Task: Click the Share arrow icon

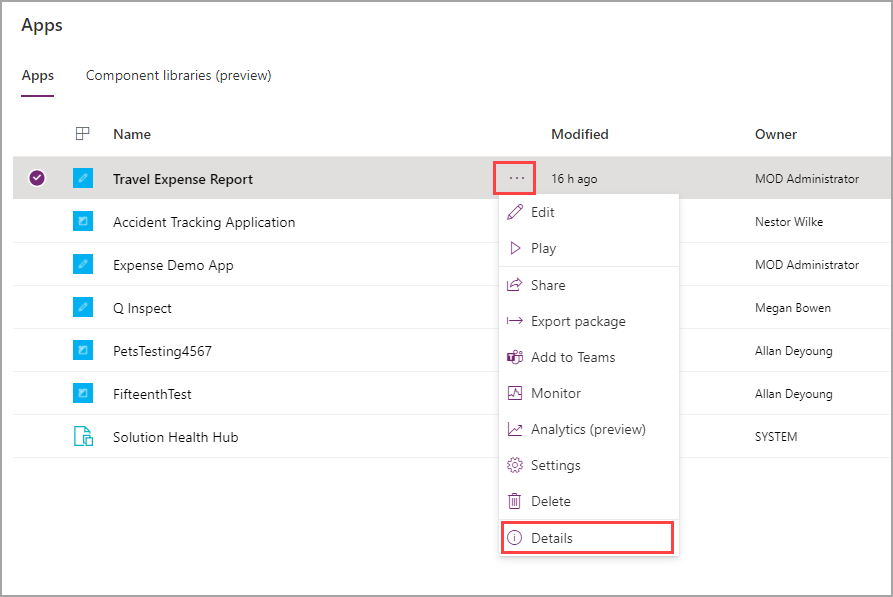Action: click(x=515, y=285)
